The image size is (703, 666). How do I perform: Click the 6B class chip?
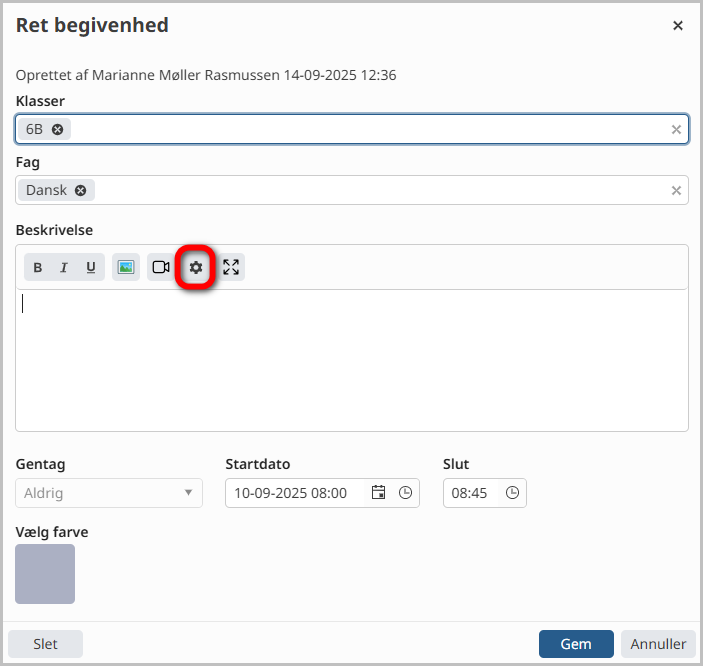(x=44, y=129)
